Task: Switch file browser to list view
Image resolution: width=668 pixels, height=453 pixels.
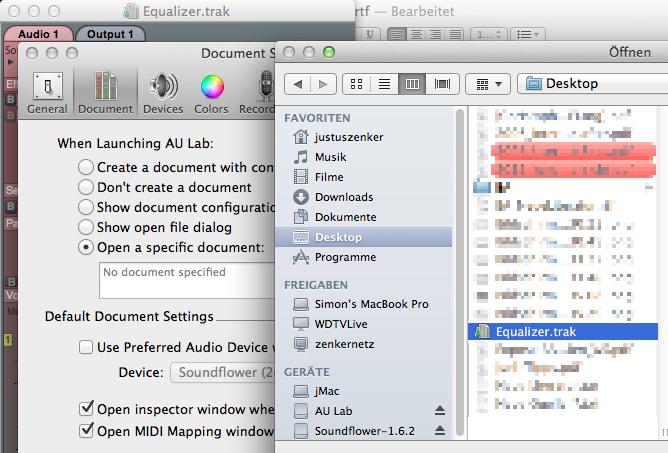Action: [384, 84]
